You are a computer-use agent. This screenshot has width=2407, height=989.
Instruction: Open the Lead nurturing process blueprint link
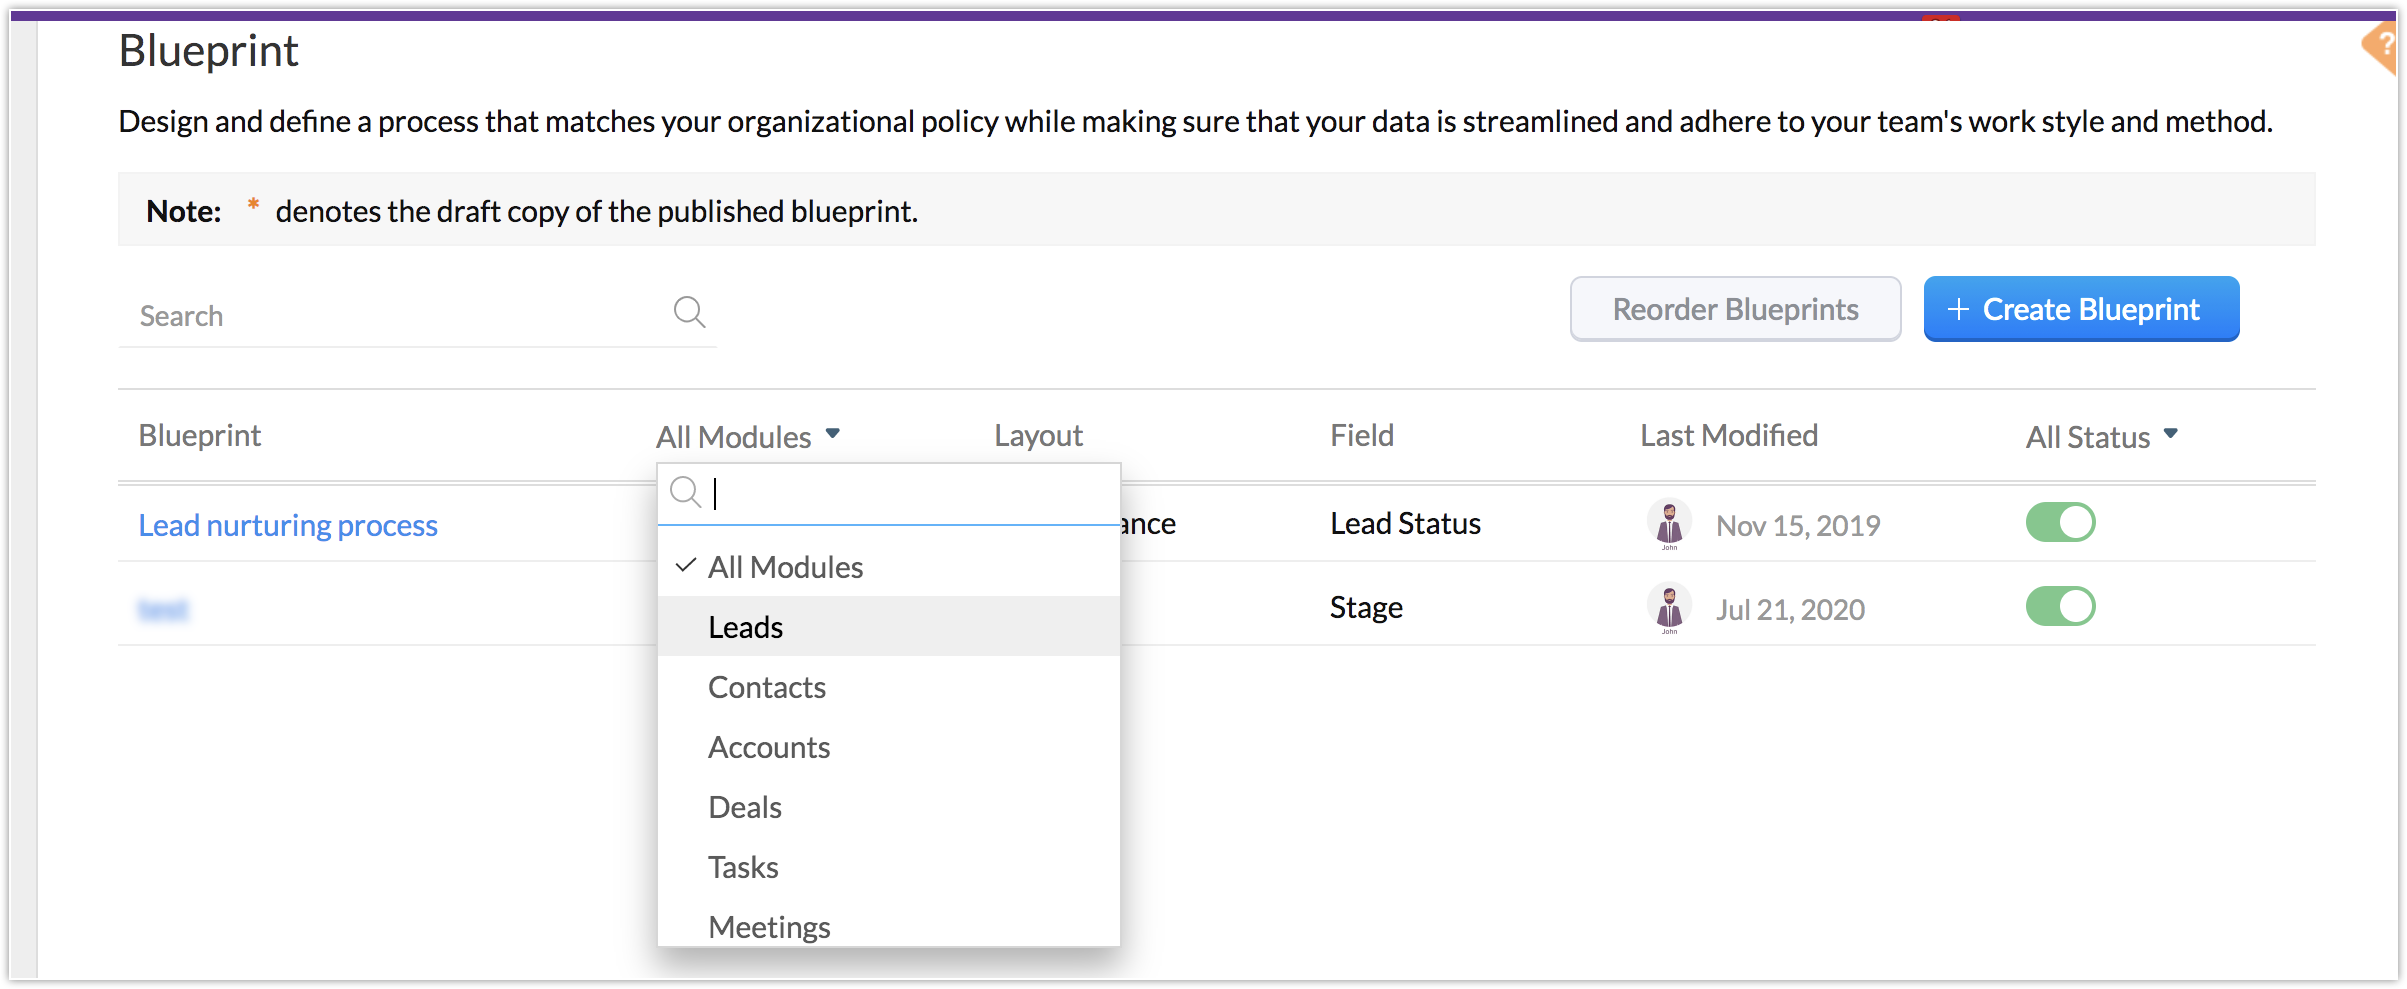(288, 525)
